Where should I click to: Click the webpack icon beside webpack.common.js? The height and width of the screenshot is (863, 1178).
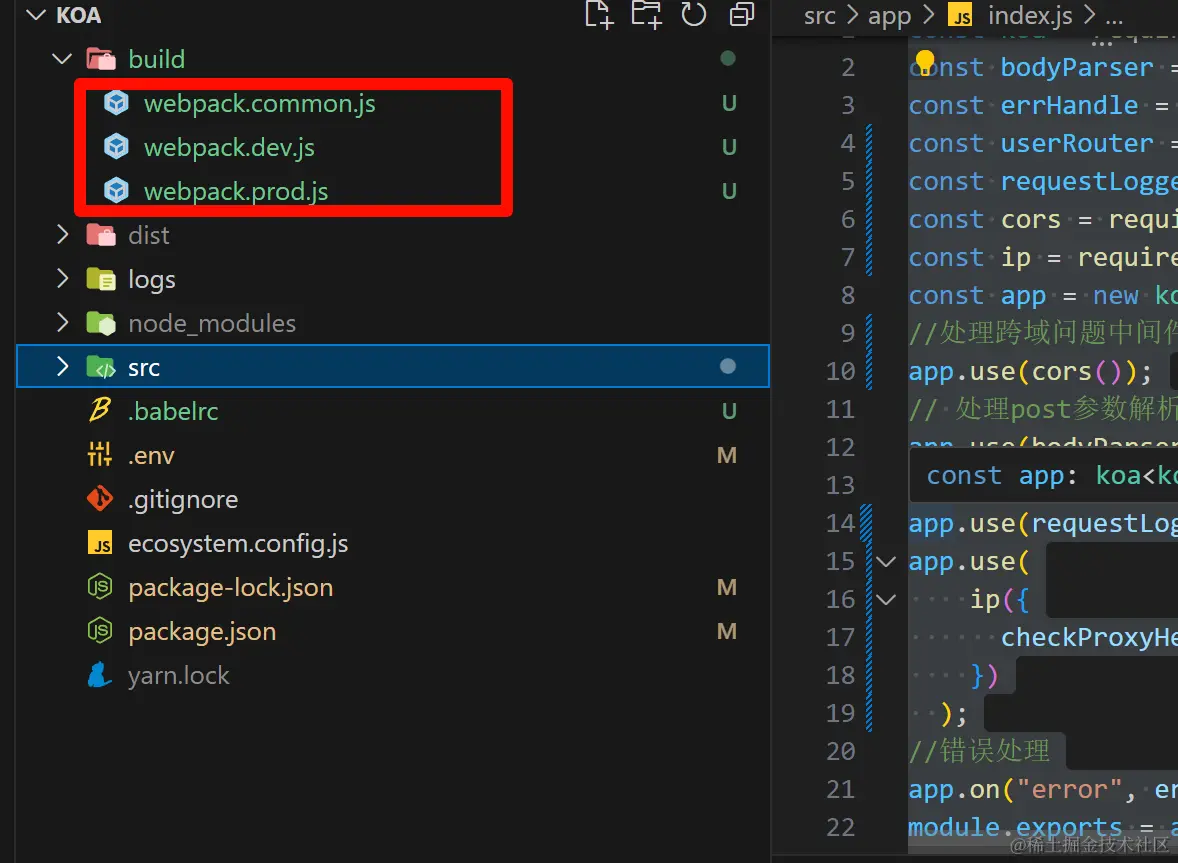coord(116,103)
